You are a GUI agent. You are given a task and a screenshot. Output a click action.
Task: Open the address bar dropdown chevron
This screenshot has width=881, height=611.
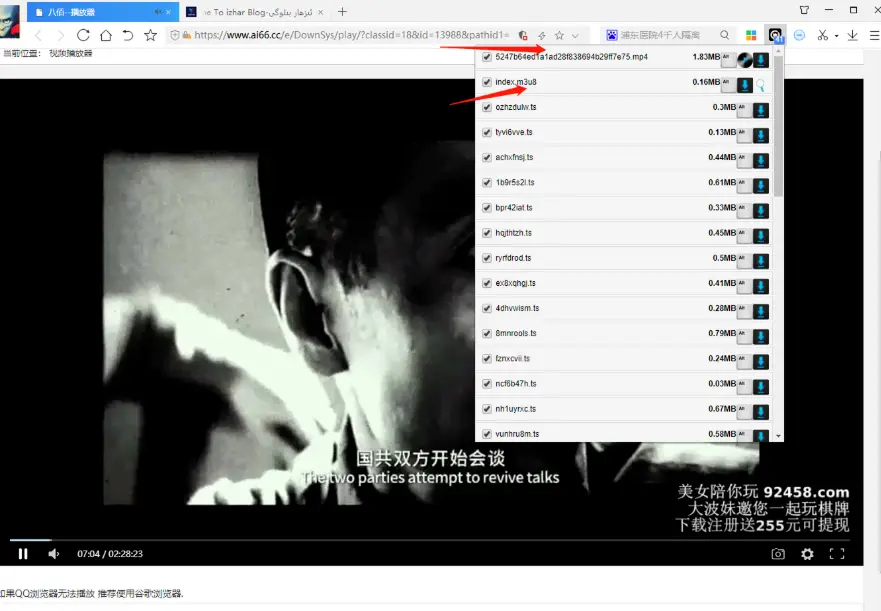click(575, 34)
